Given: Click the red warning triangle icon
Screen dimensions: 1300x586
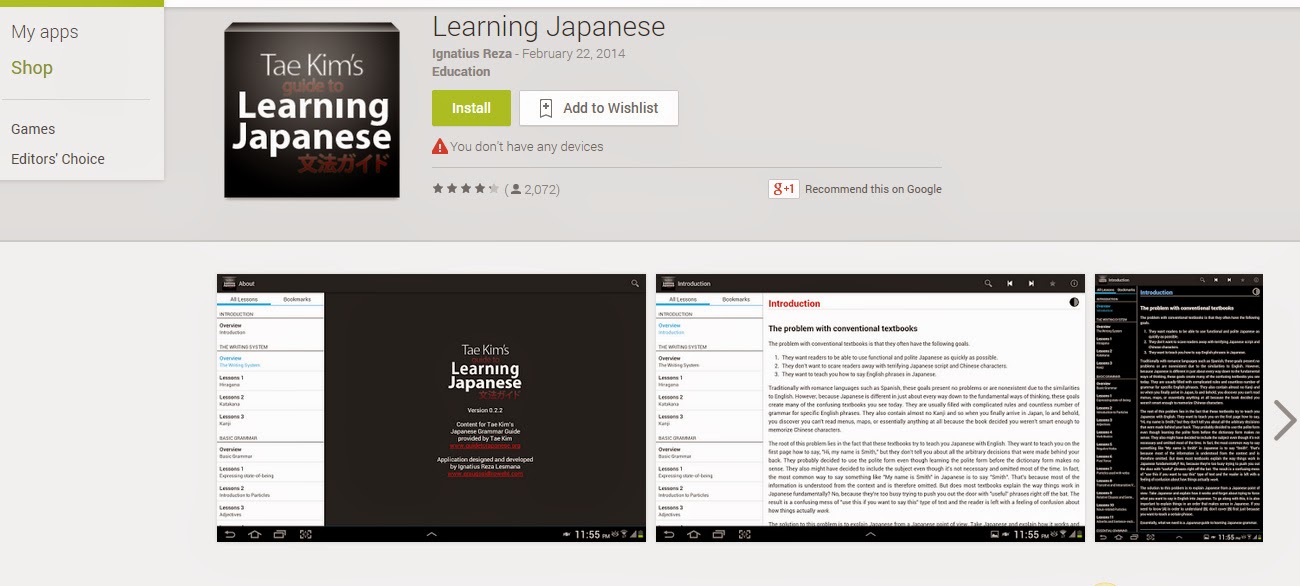Looking at the screenshot, I should click(x=440, y=147).
